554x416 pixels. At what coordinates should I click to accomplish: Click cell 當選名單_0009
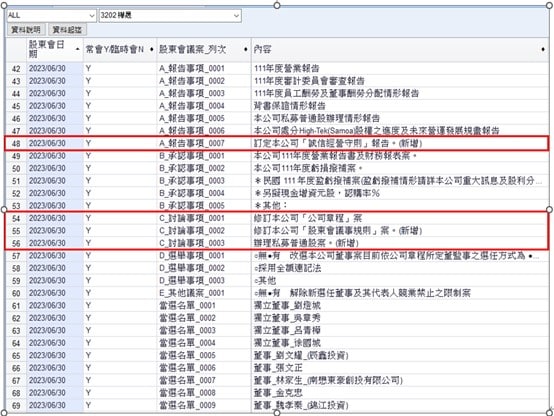204,405
